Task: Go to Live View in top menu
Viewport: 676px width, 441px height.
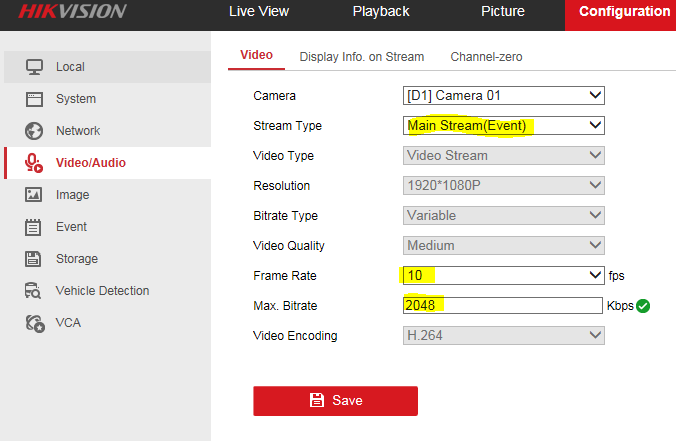Action: click(x=259, y=12)
